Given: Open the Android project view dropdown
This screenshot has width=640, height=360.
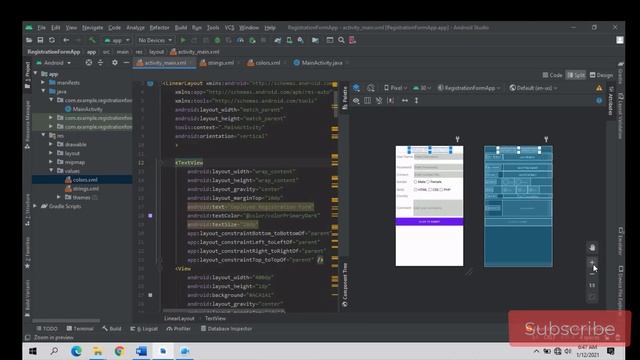Looking at the screenshot, I should [x=53, y=62].
